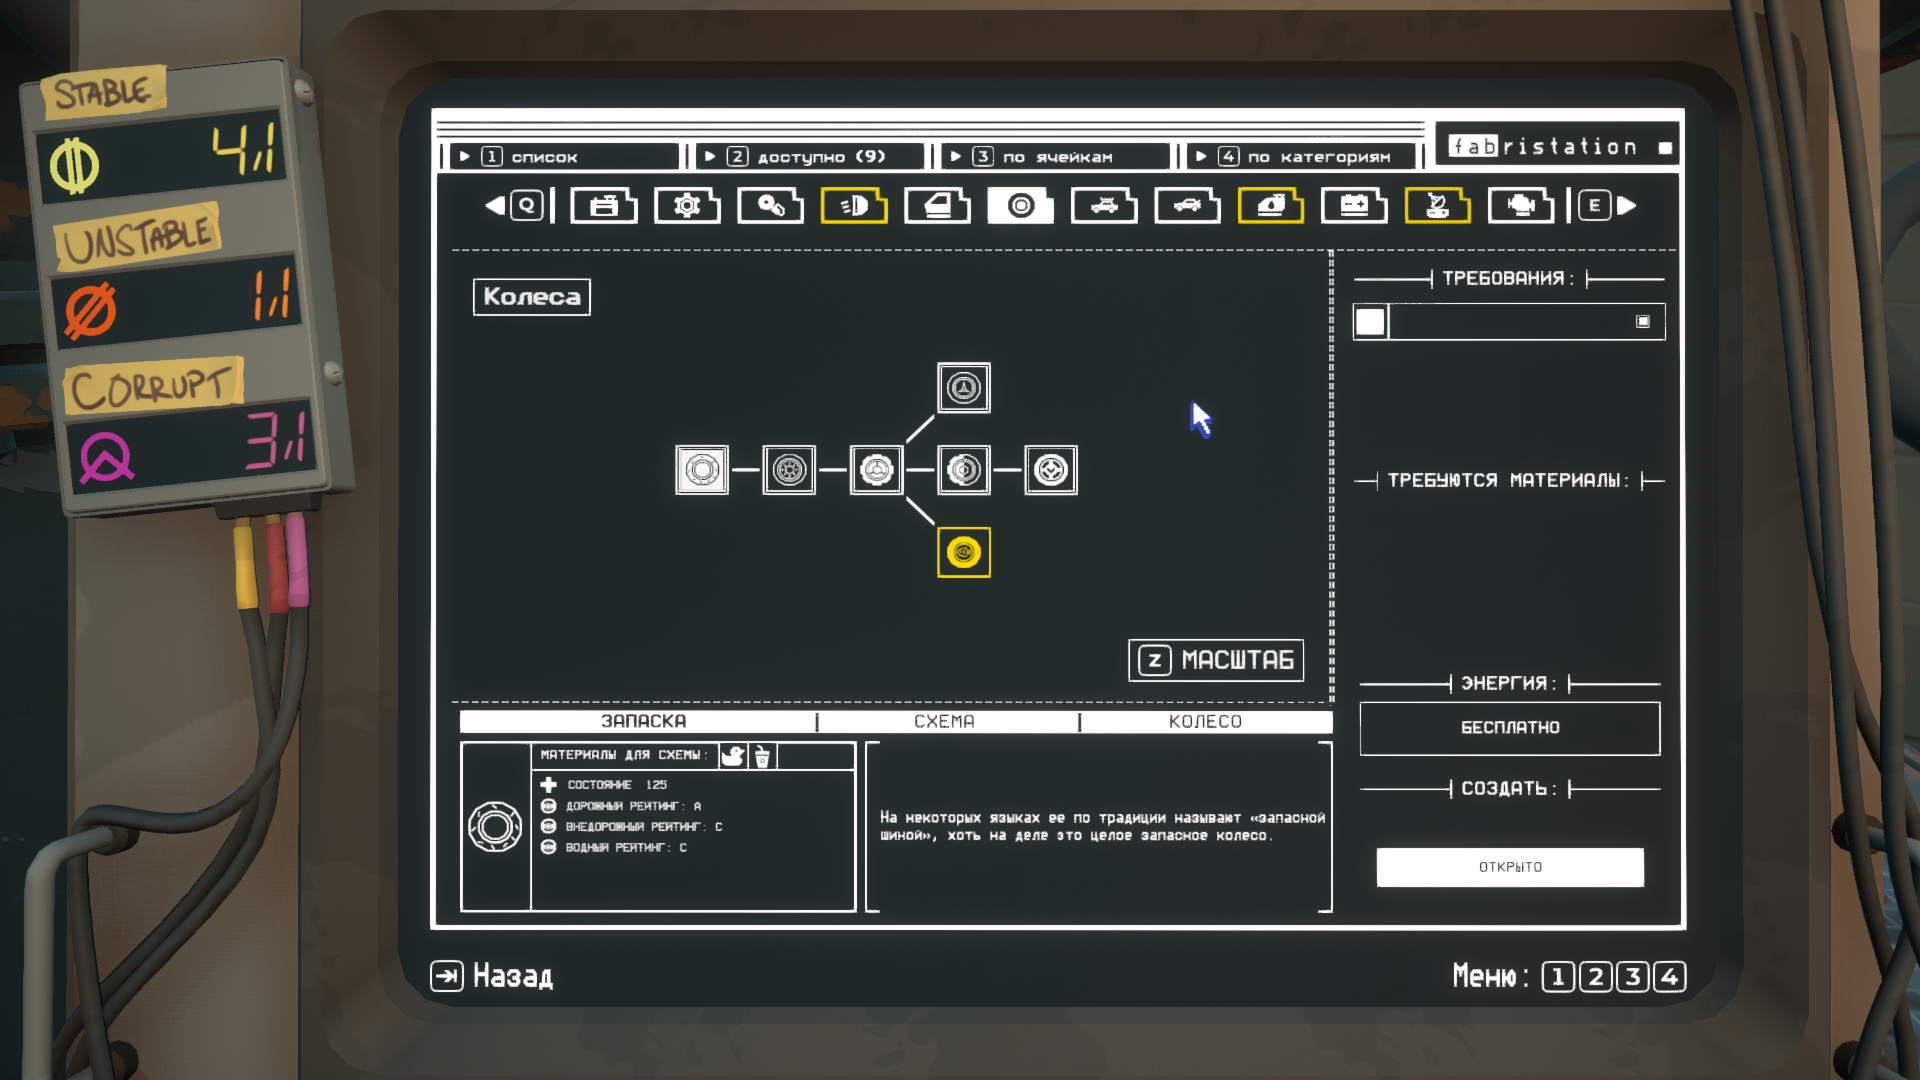Toggle the fabristation corner square indicator
1920x1080 pixels.
click(x=1665, y=148)
